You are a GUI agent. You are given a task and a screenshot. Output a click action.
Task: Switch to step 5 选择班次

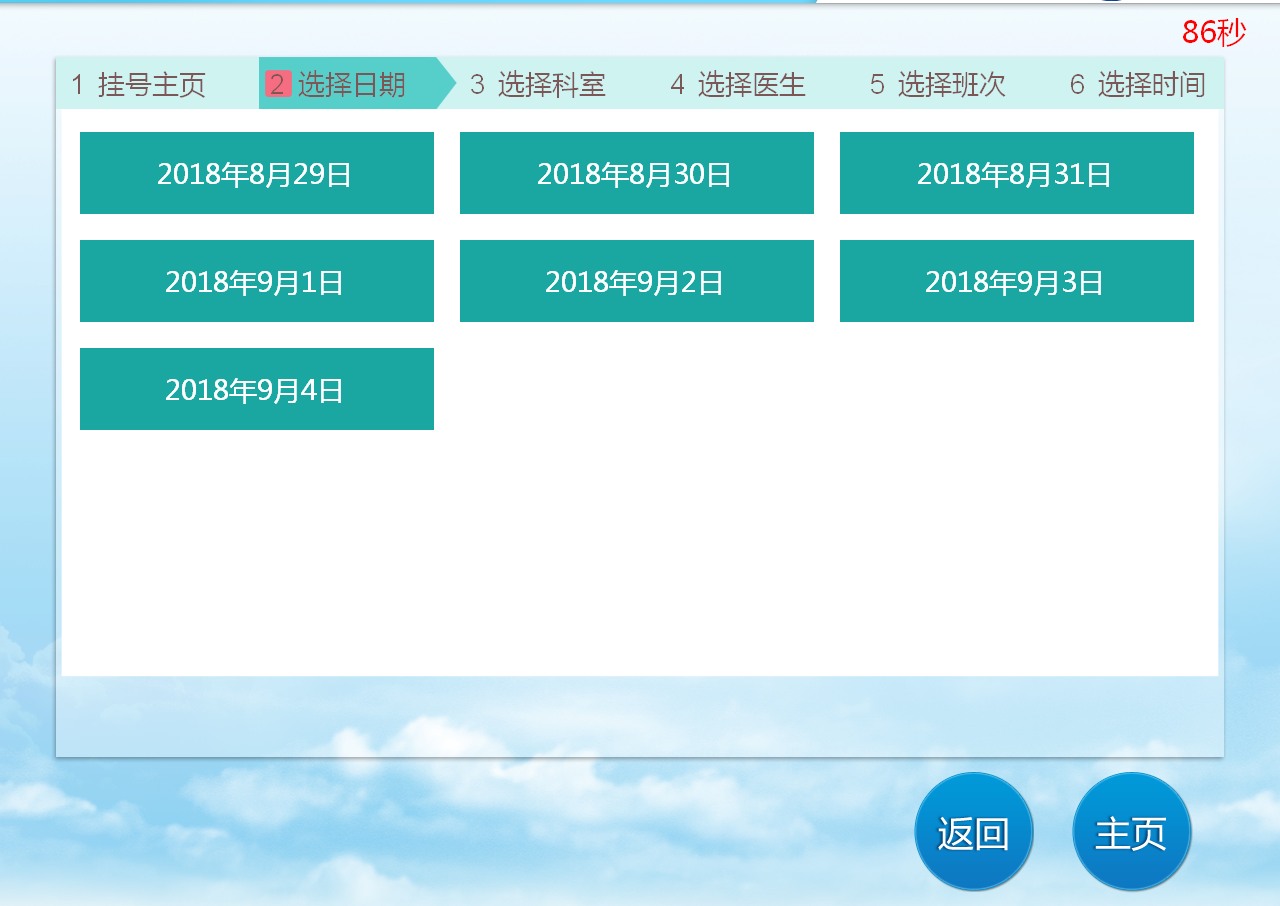(x=938, y=84)
